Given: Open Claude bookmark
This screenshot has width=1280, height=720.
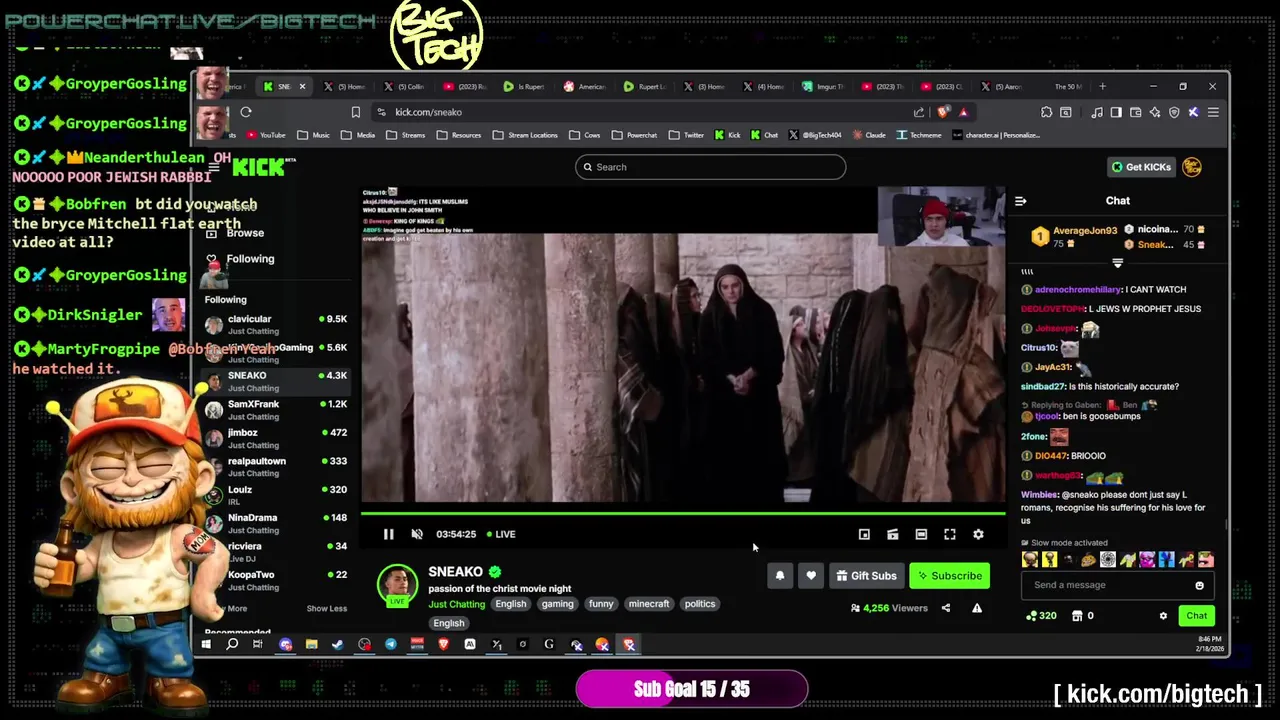Looking at the screenshot, I should click(868, 135).
